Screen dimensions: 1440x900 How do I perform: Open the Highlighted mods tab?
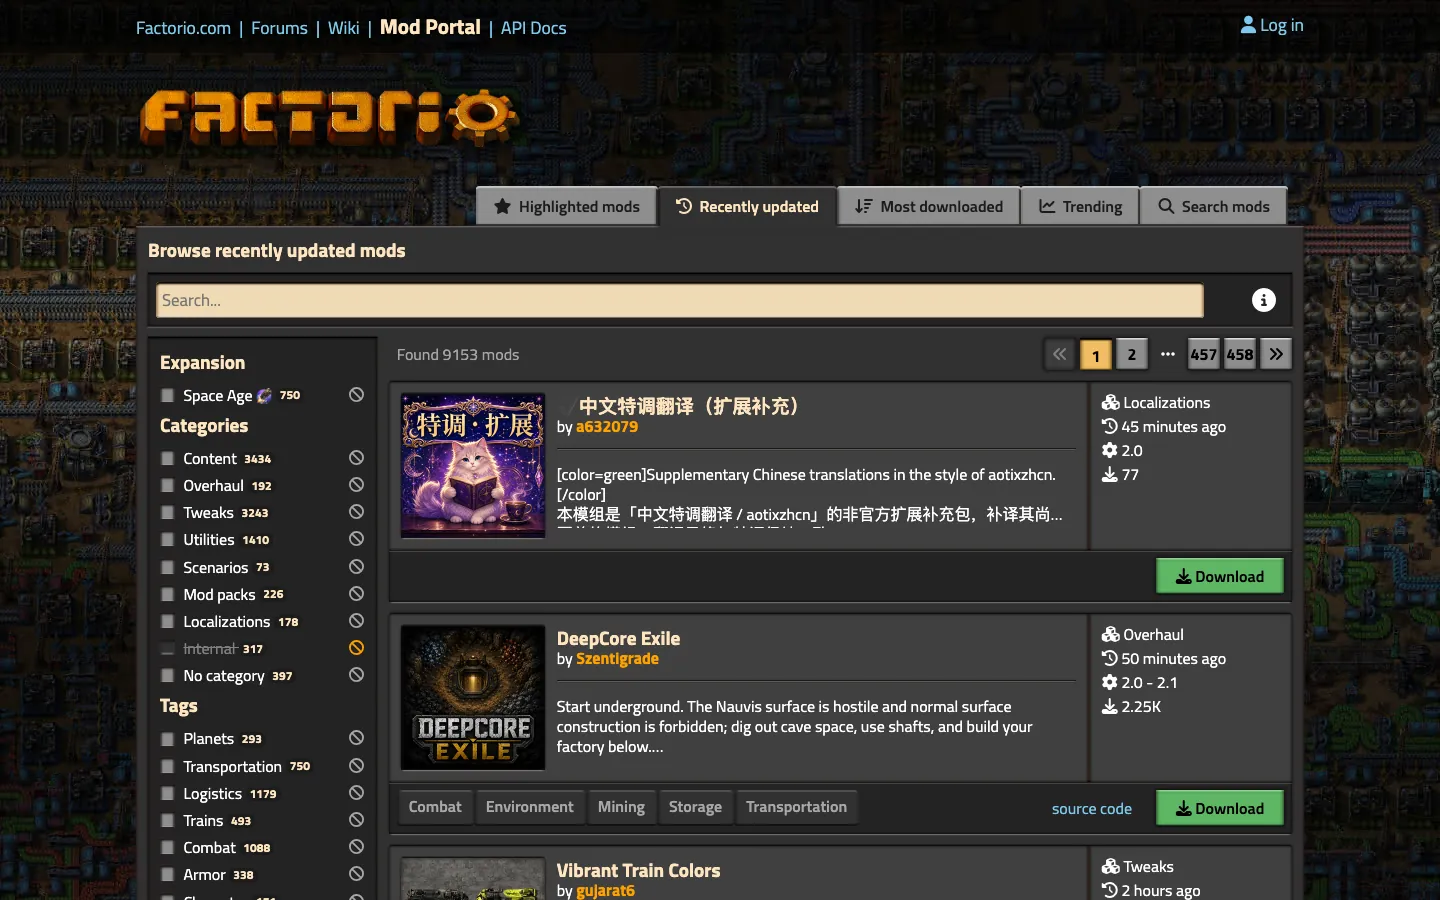pyautogui.click(x=567, y=206)
